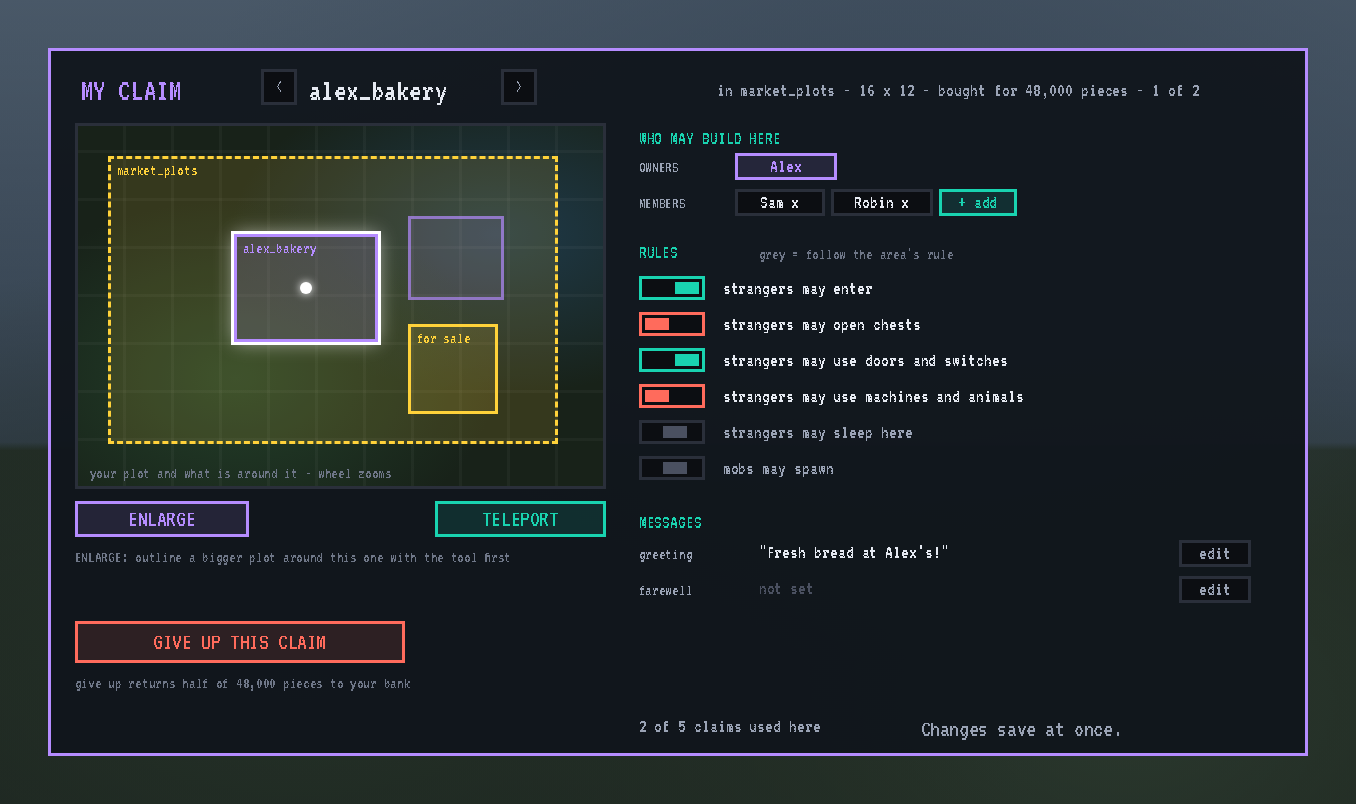Click the farewell 'not set' value
This screenshot has height=804, width=1356.
click(786, 589)
